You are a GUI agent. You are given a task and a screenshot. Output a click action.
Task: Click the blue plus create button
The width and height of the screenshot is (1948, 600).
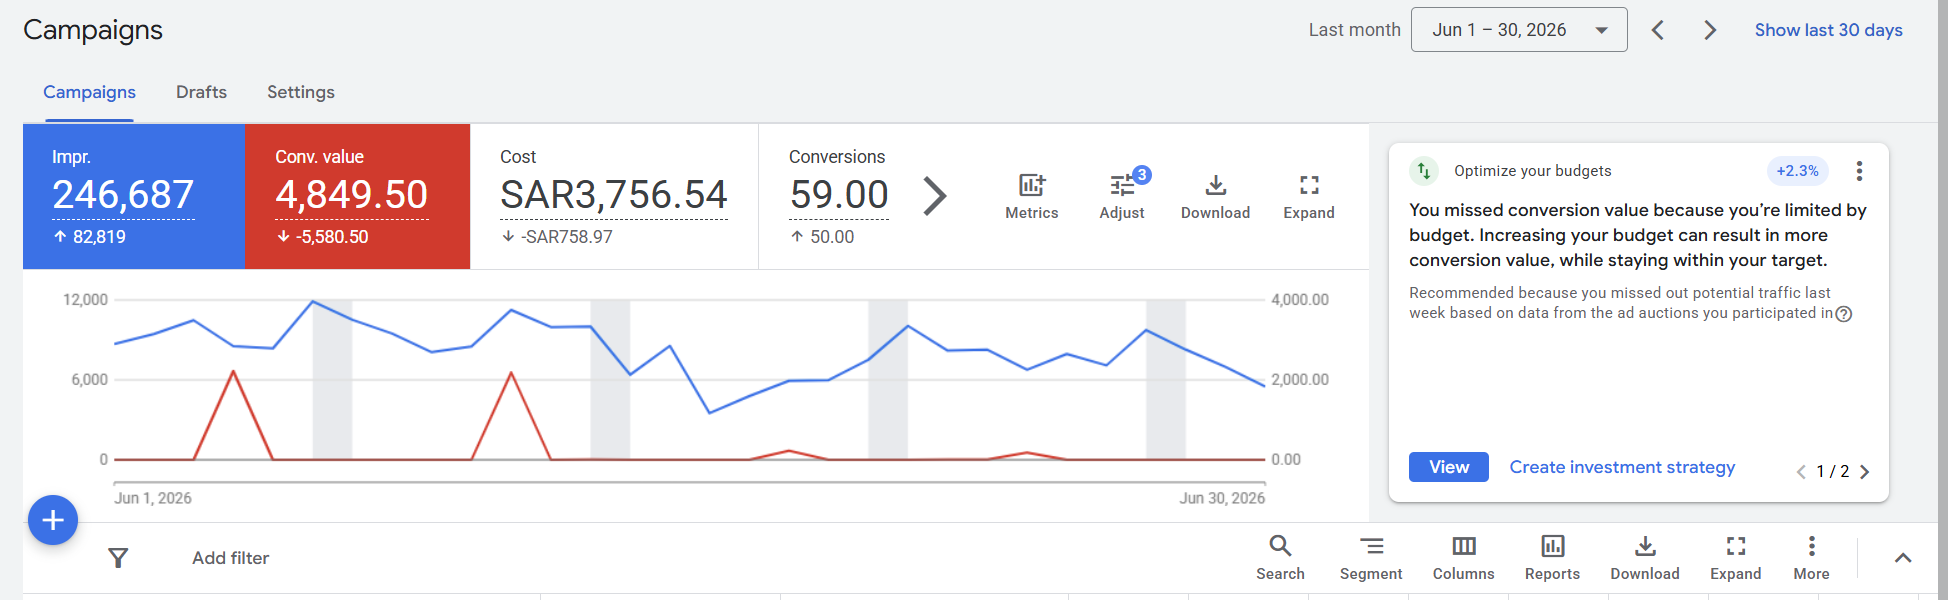(x=53, y=520)
